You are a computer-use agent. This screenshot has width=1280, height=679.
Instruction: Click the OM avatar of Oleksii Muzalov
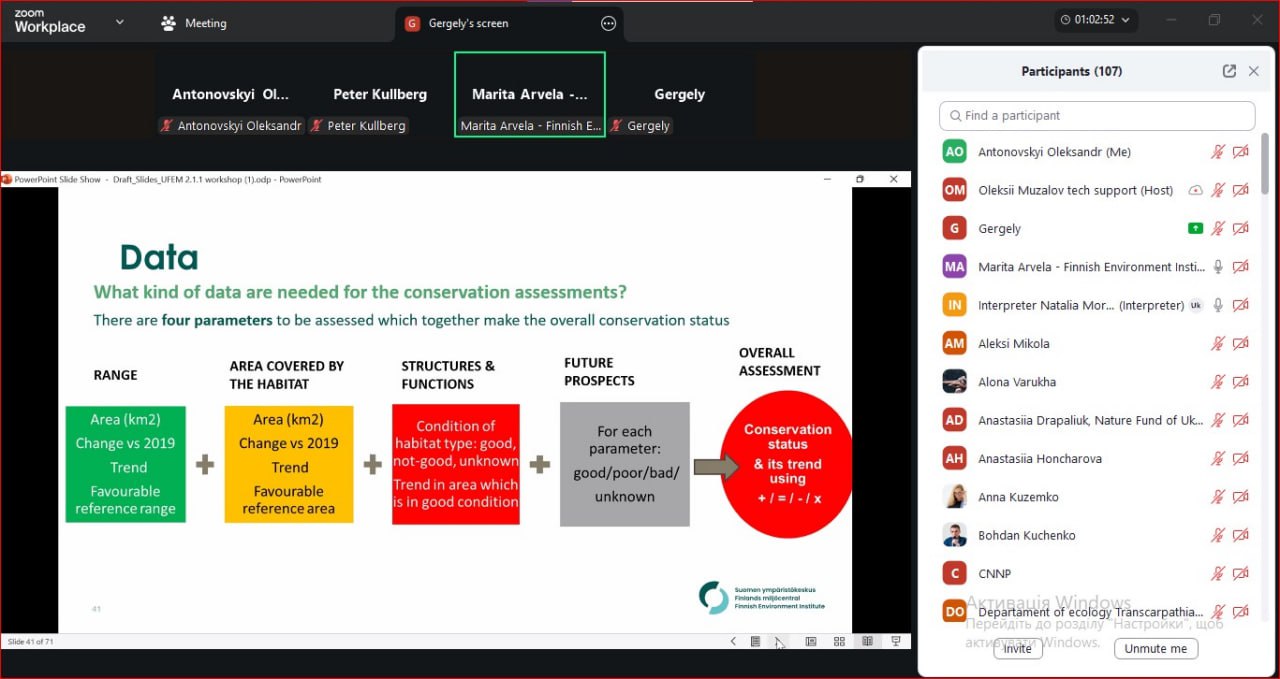coord(955,190)
